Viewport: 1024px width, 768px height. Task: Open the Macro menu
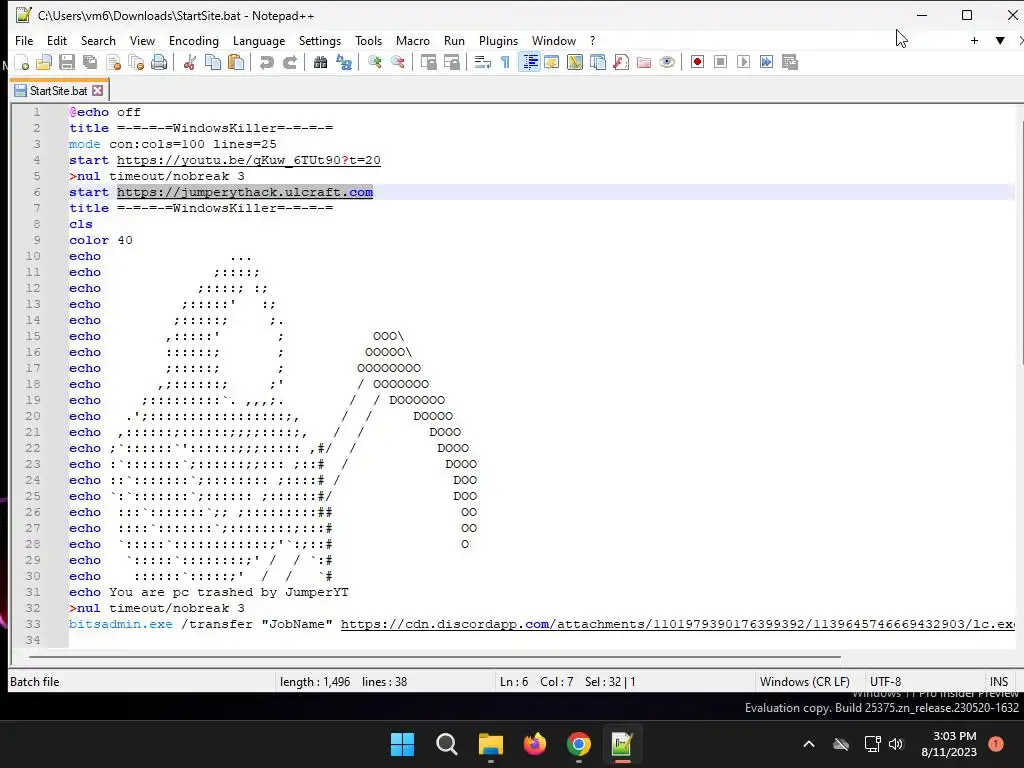click(413, 40)
